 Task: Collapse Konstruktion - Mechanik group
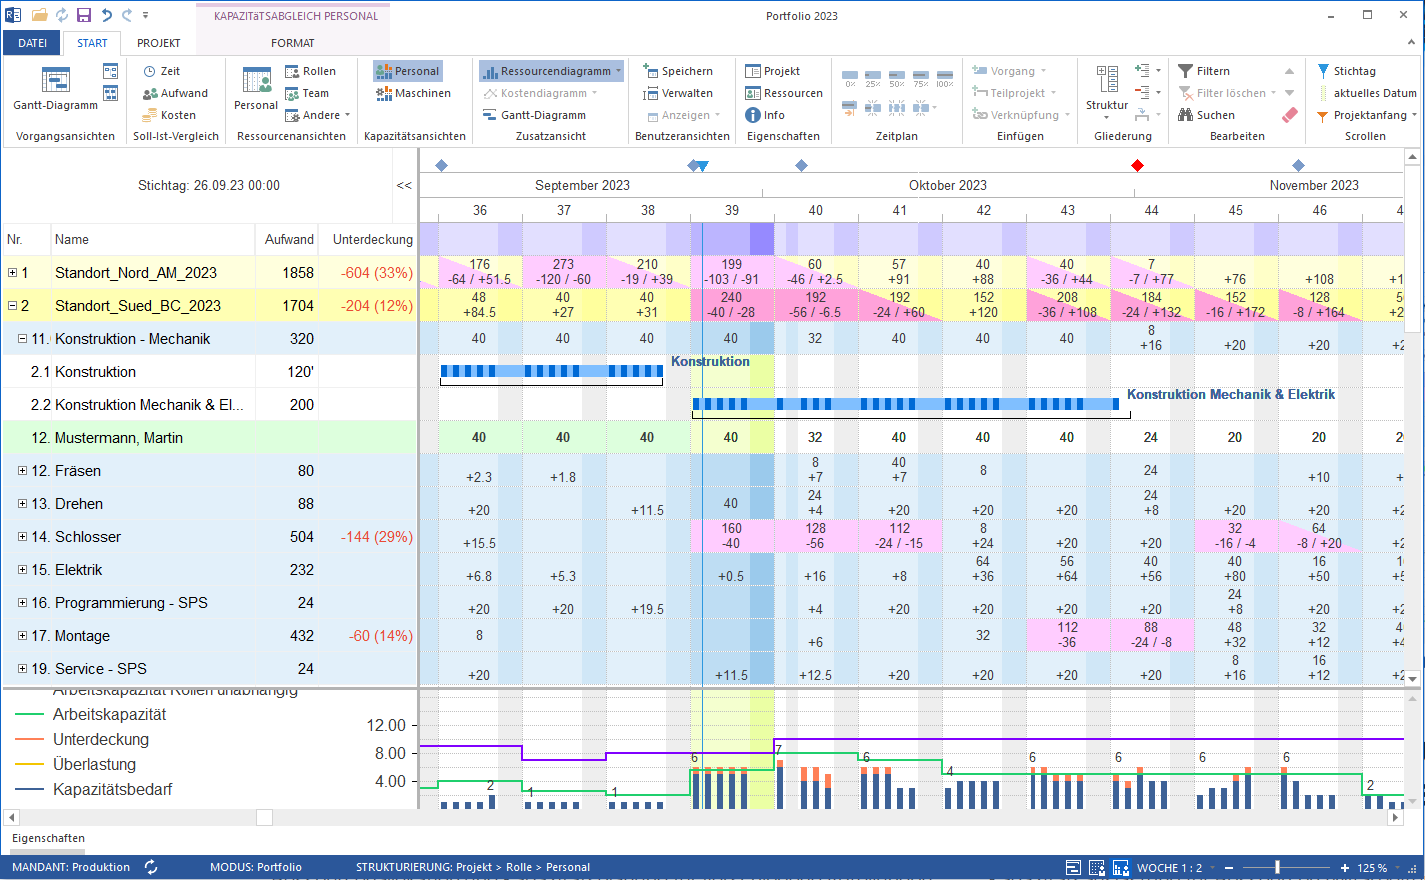point(22,338)
